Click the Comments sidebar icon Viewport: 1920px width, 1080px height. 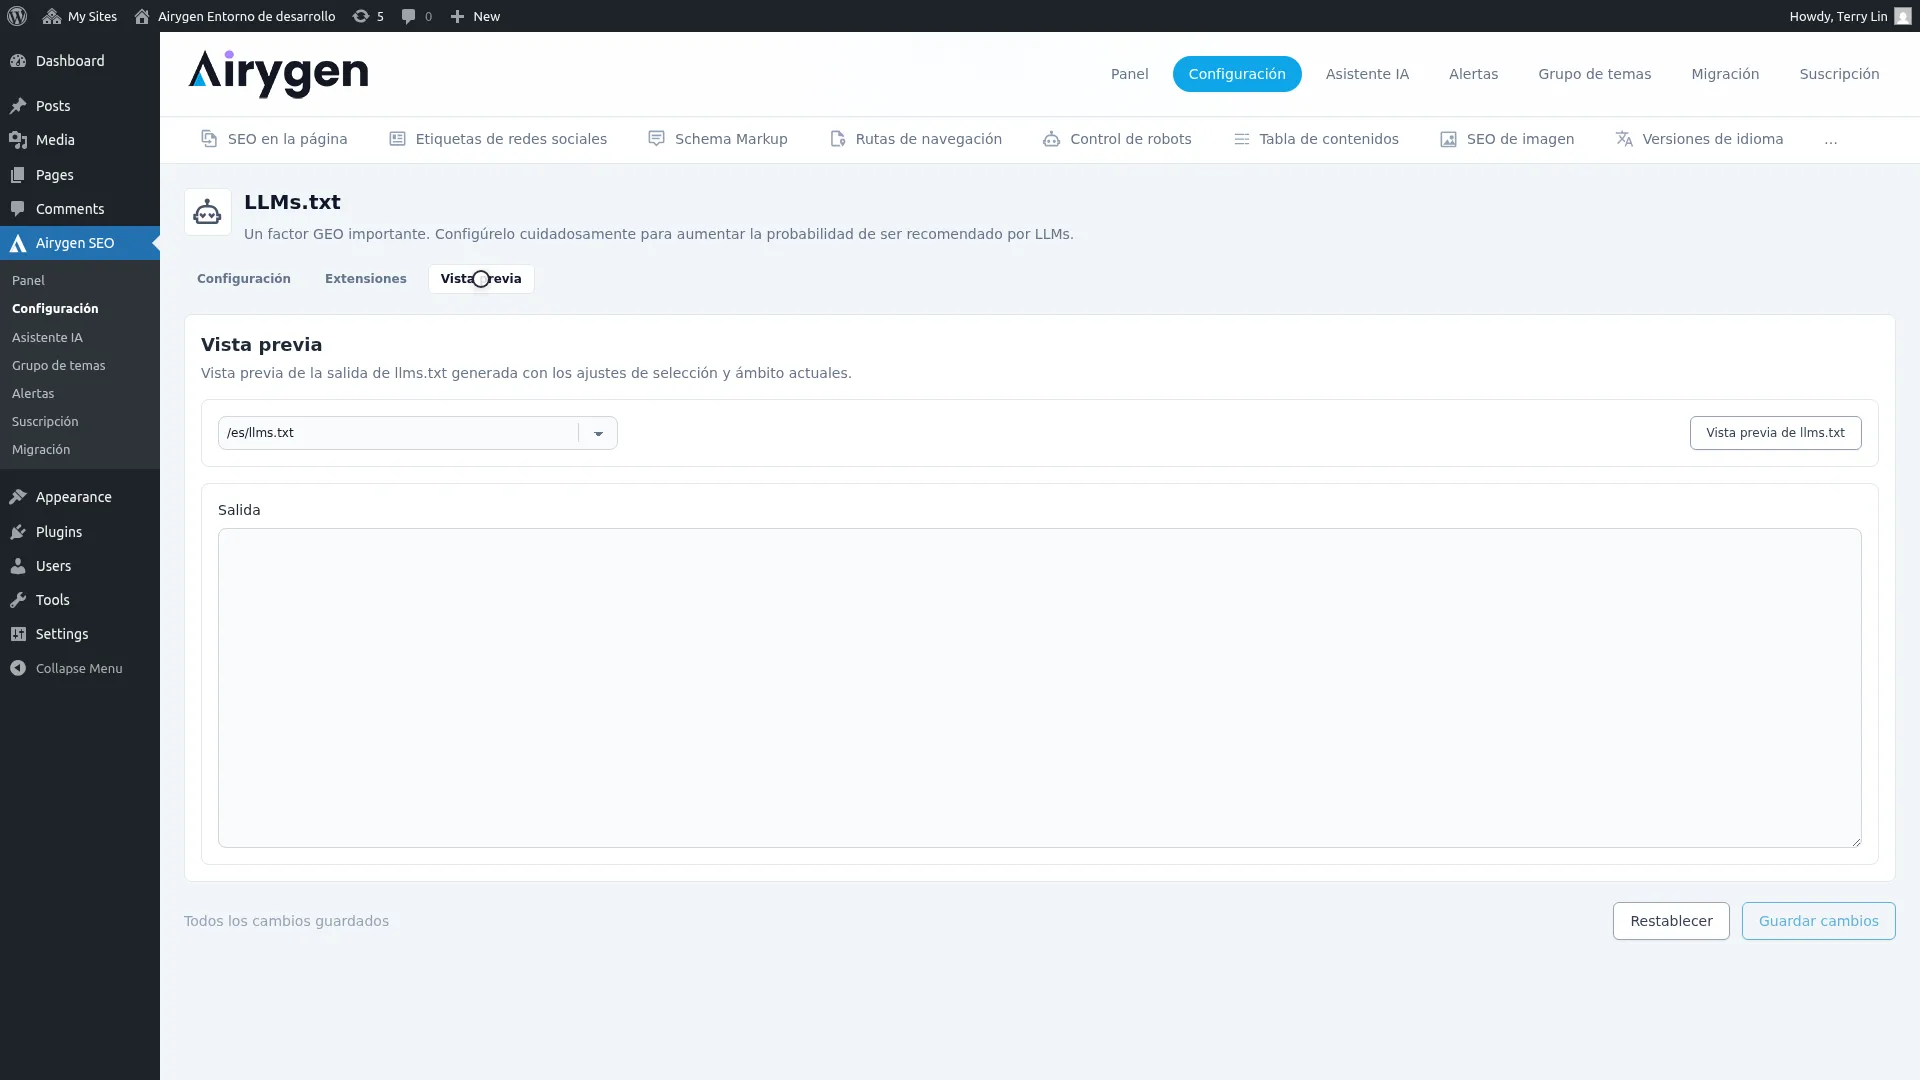(18, 209)
